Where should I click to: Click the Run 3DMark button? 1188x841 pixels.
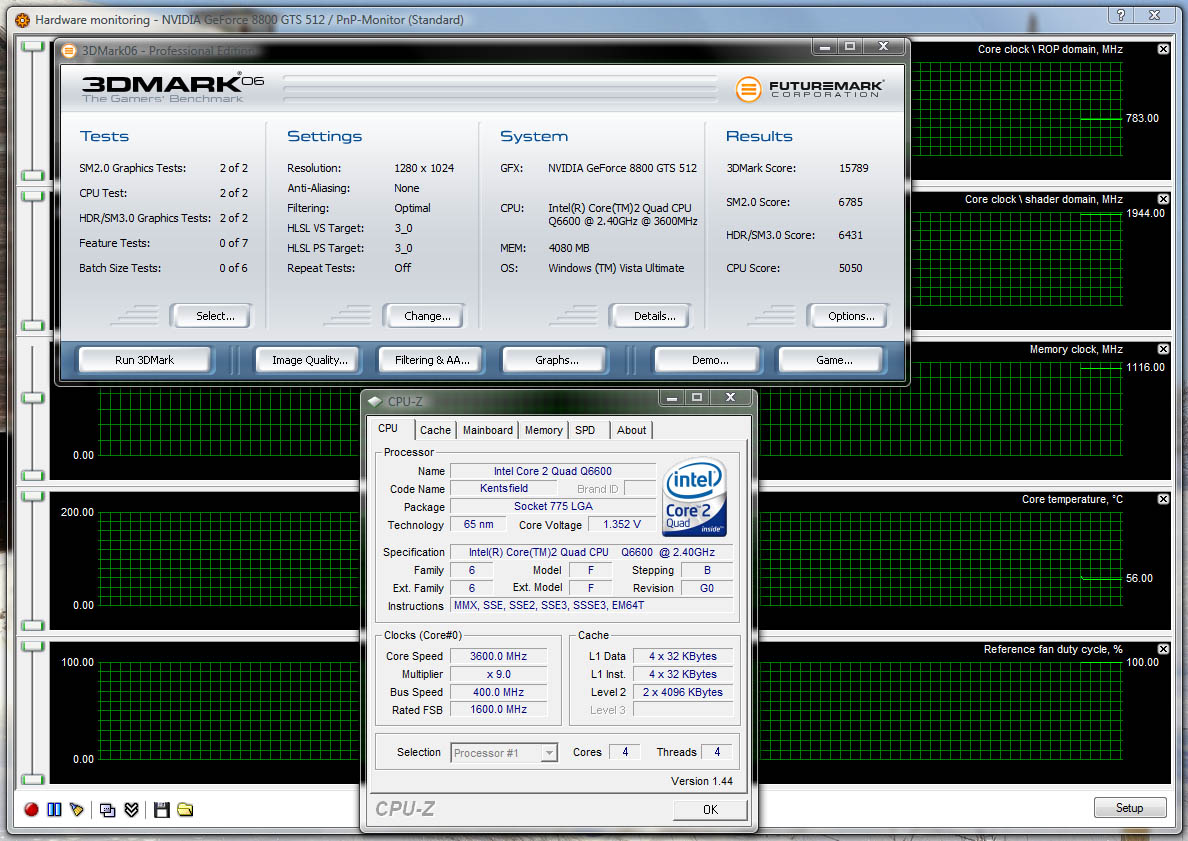coord(145,361)
